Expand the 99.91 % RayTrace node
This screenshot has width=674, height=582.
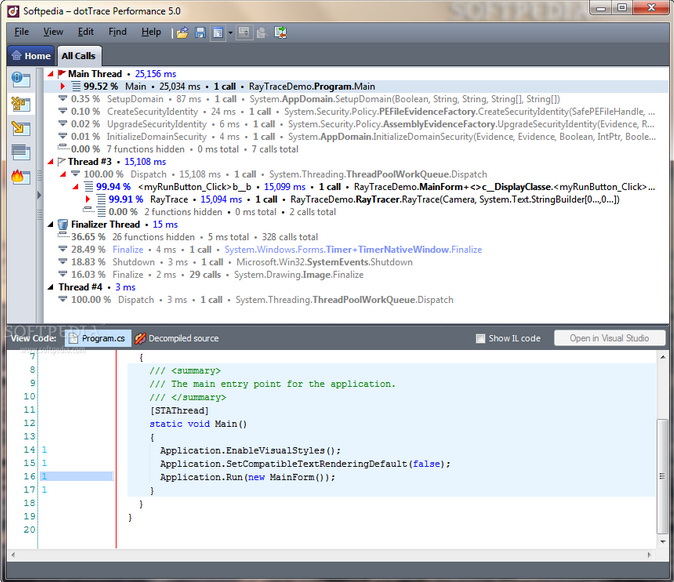click(x=88, y=199)
